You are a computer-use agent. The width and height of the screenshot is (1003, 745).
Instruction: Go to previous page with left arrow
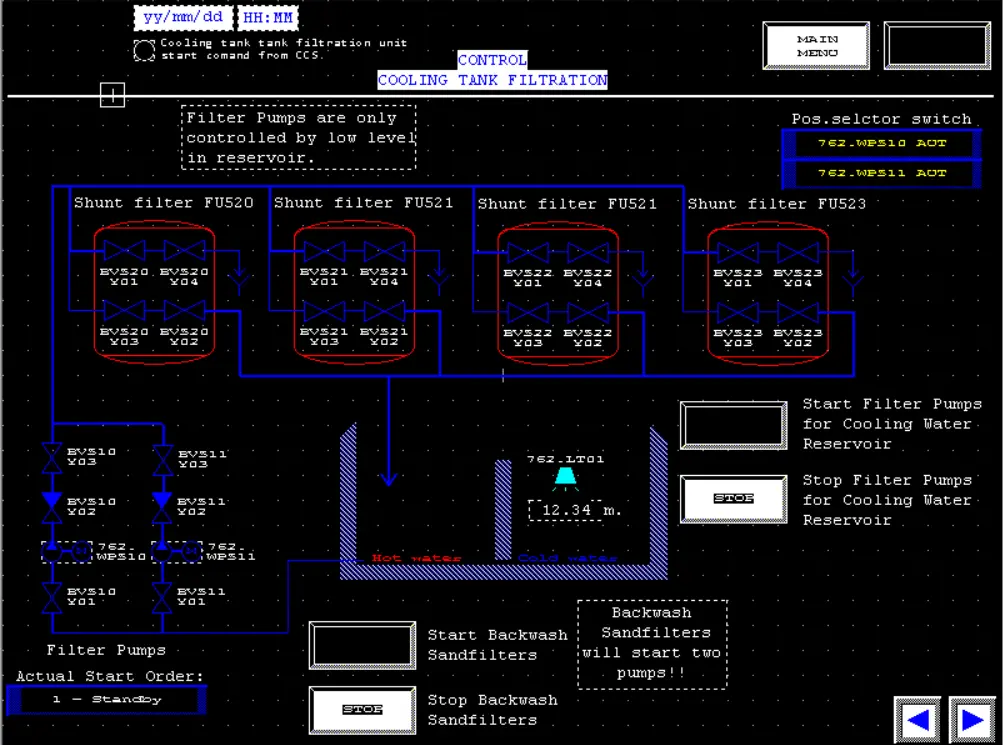tap(917, 720)
